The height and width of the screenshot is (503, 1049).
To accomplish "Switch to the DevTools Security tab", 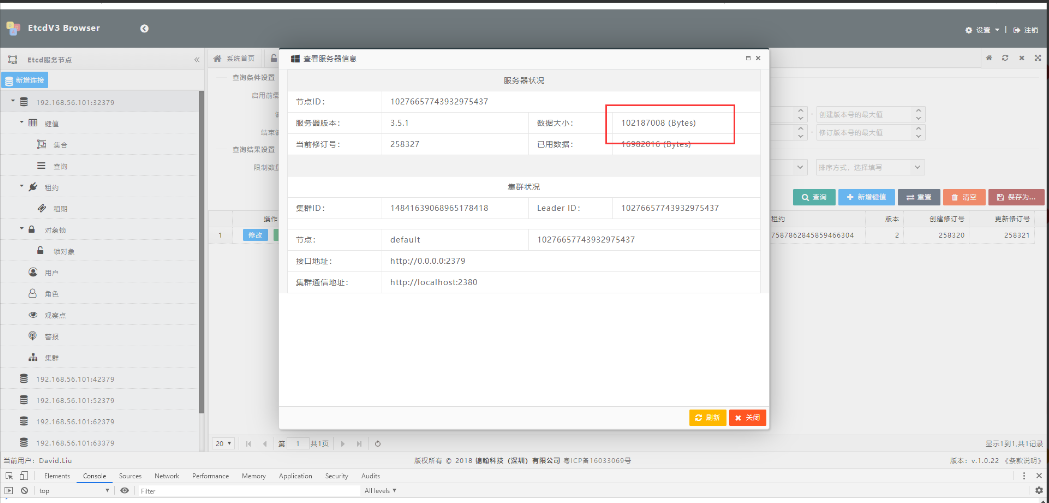I will 337,476.
